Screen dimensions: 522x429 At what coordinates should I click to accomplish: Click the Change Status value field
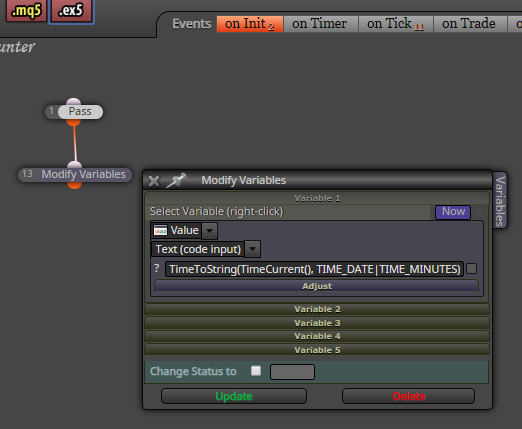click(x=292, y=372)
